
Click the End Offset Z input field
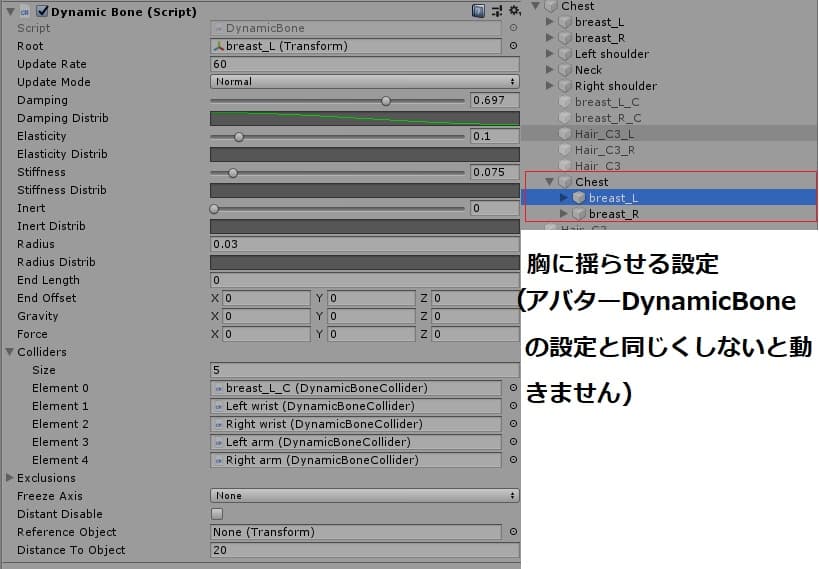tap(475, 298)
